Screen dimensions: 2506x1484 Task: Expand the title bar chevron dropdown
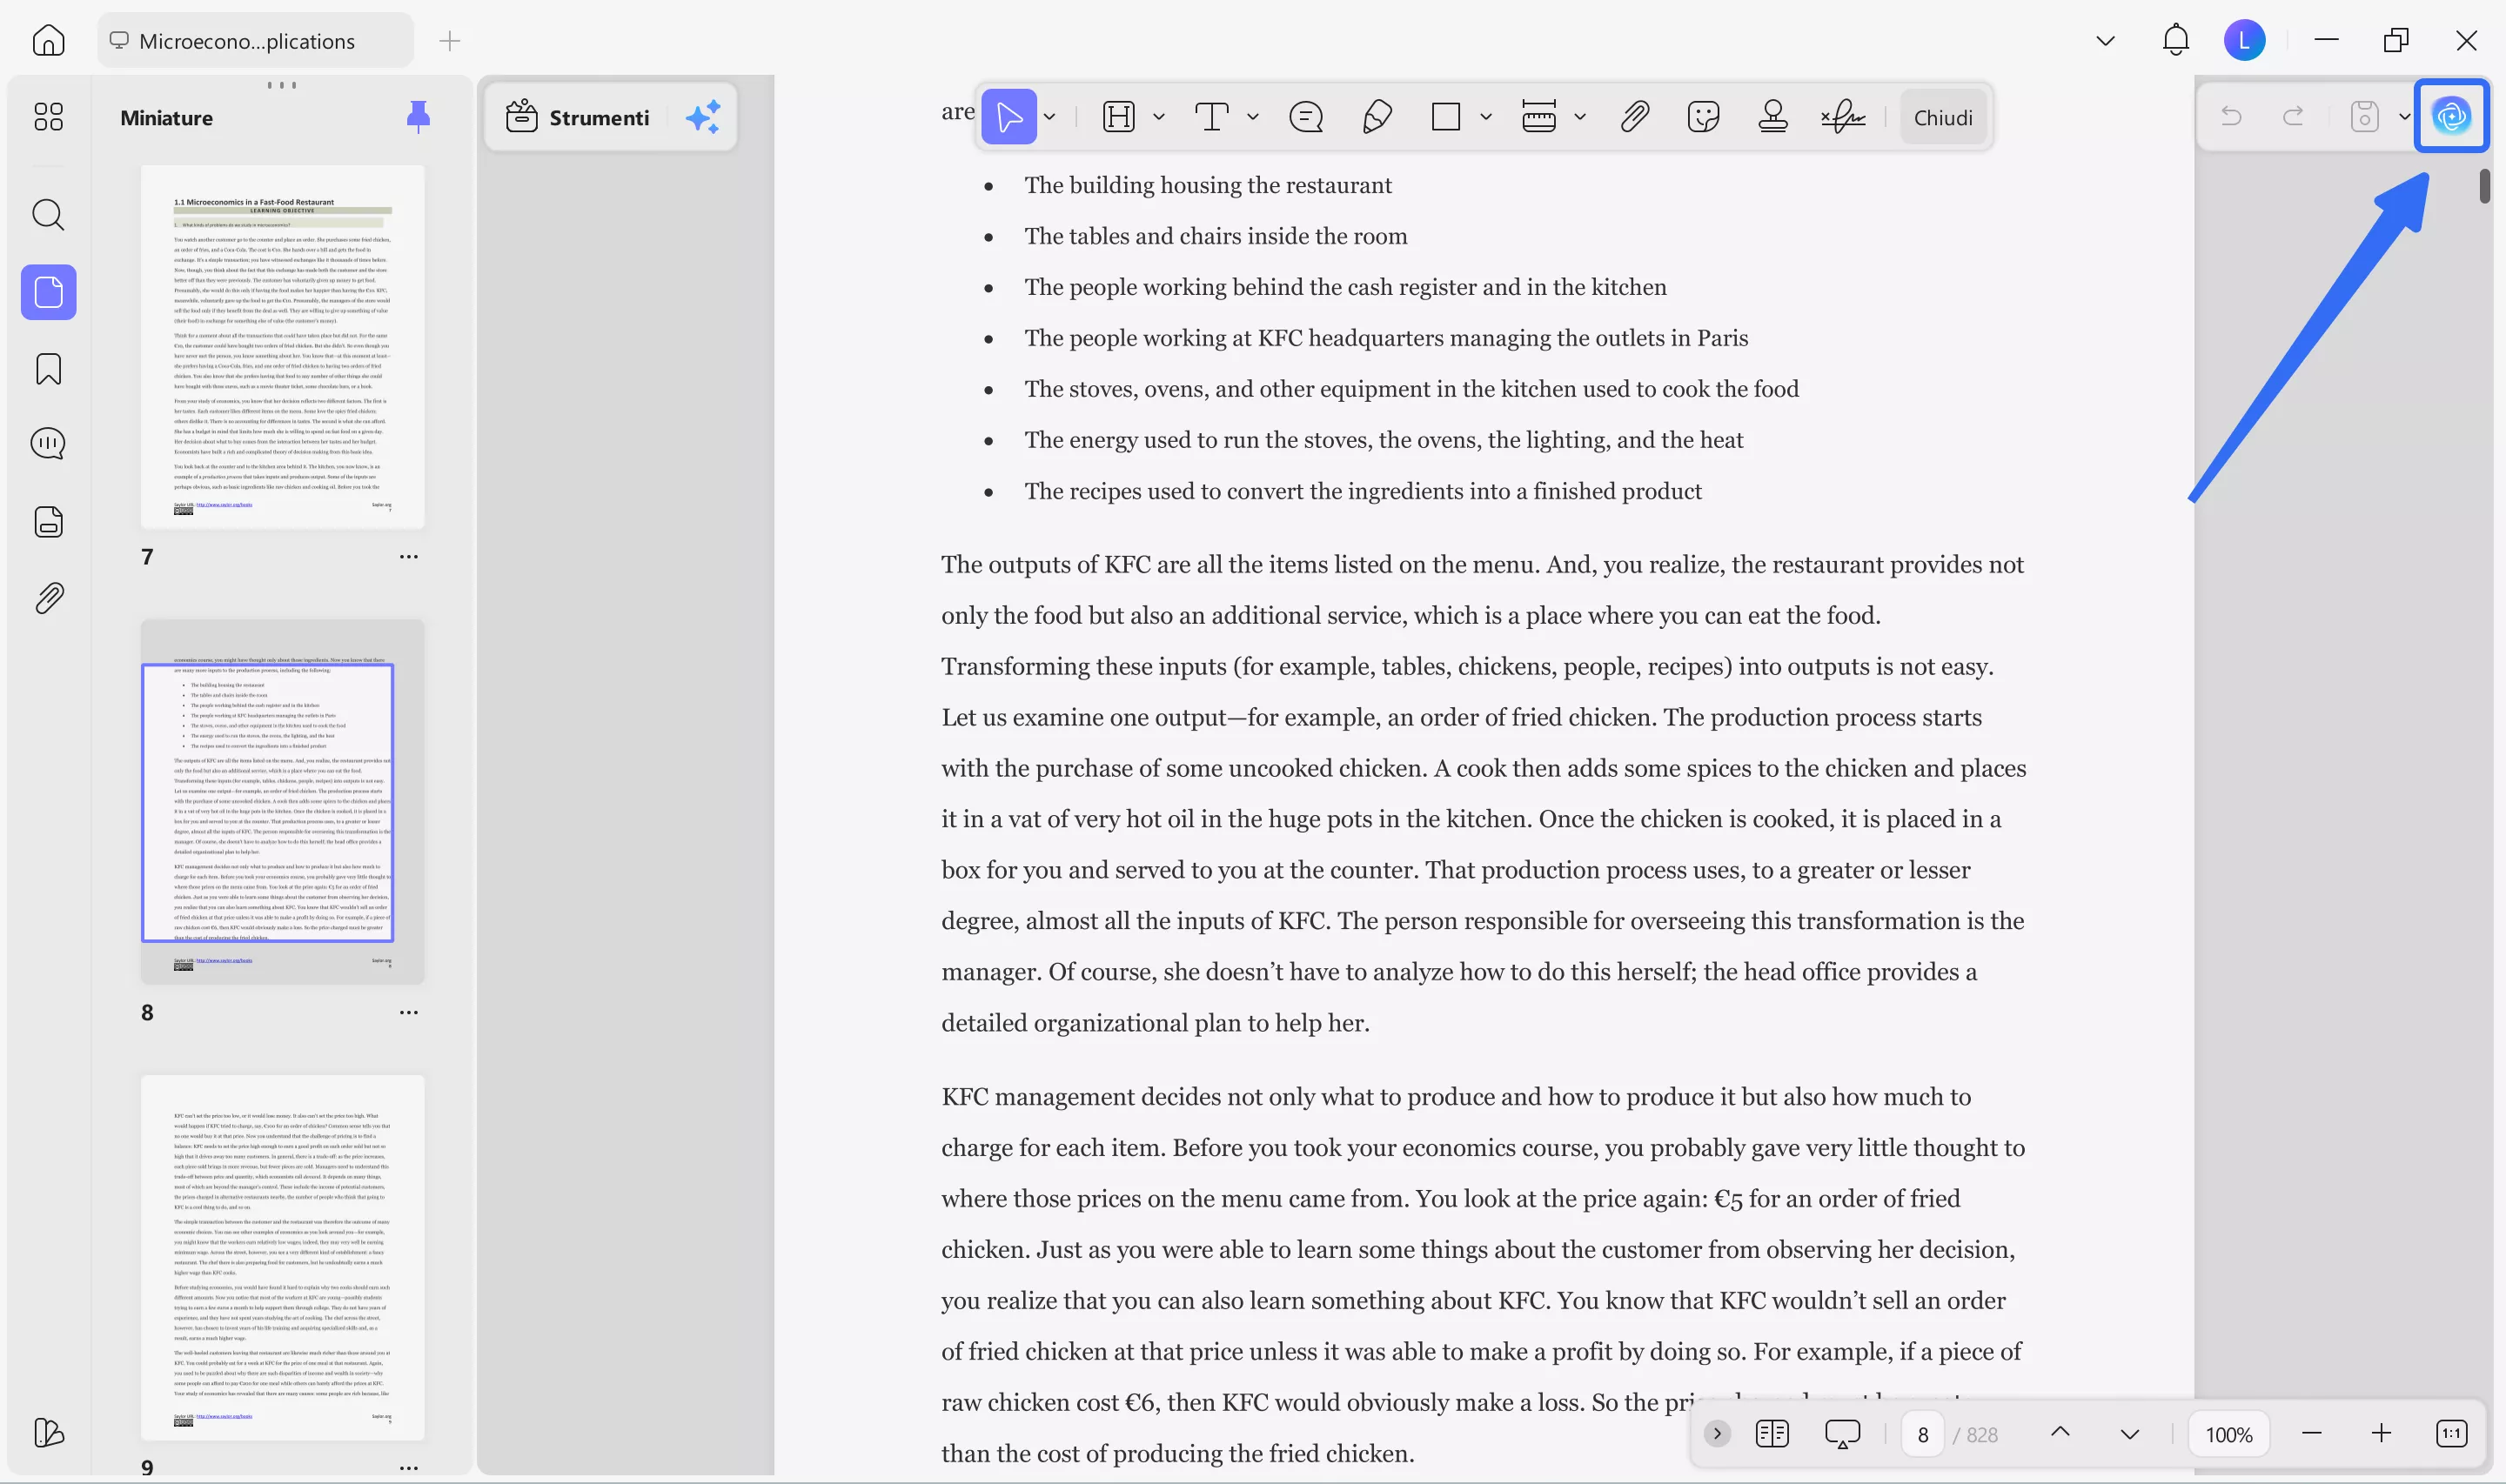pos(2105,41)
